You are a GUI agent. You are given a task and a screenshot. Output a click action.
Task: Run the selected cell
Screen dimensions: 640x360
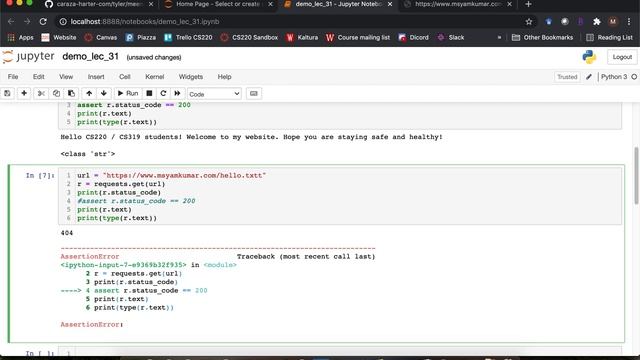[128, 93]
